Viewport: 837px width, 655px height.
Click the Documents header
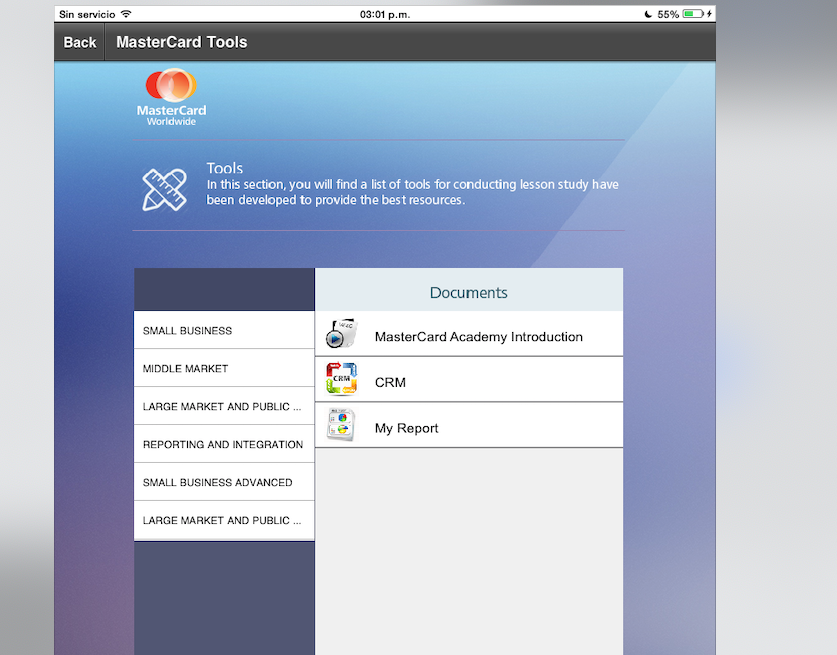pos(469,292)
